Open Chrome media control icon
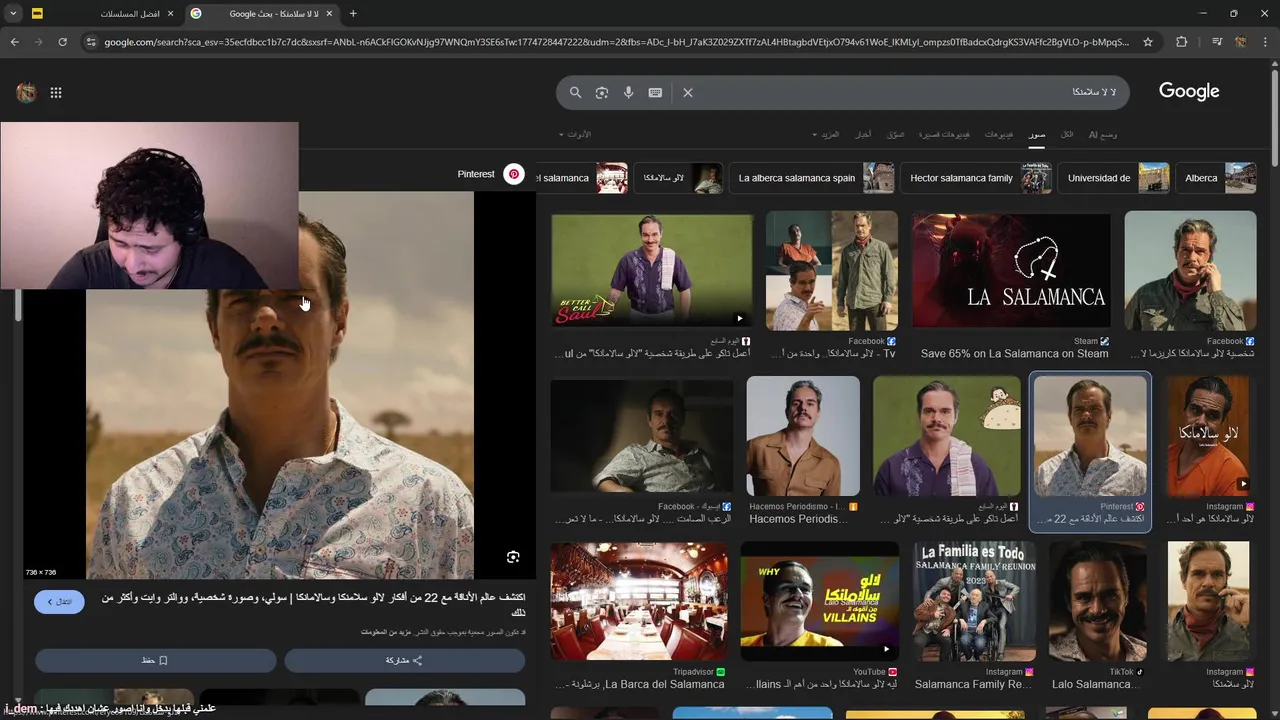Viewport: 1280px width, 720px height. pos(1217,42)
